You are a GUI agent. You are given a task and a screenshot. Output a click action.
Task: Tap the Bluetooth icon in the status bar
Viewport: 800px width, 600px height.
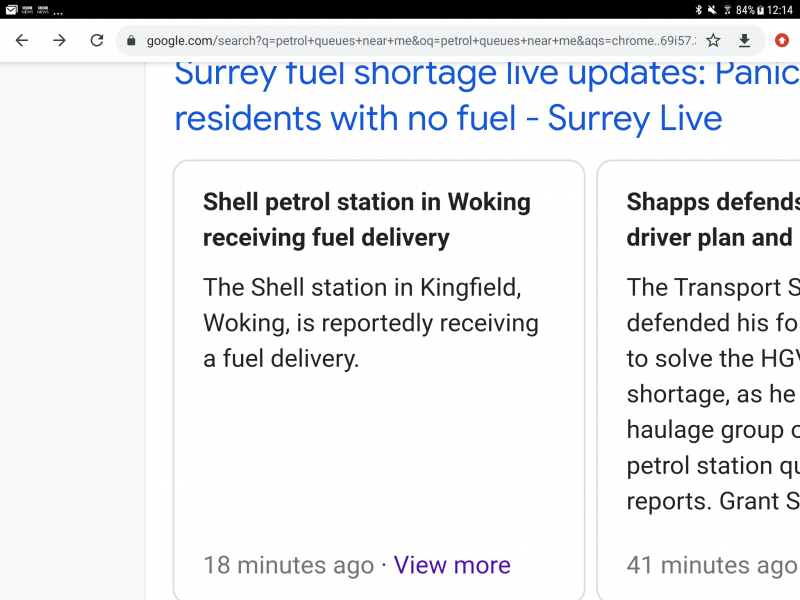coord(701,8)
